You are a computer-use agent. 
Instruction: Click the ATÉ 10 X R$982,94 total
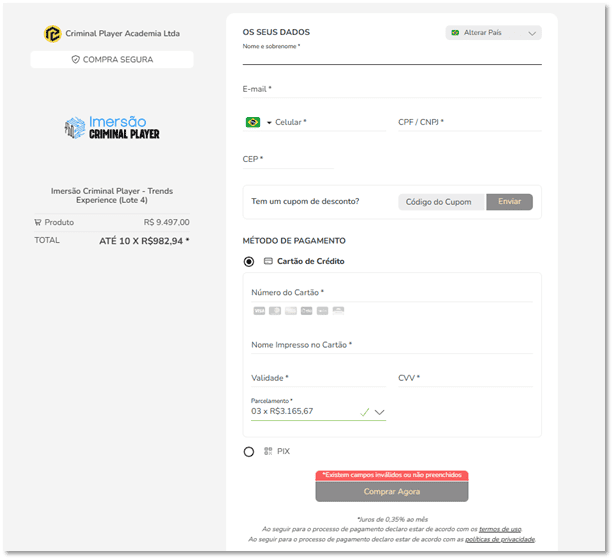coord(144,241)
